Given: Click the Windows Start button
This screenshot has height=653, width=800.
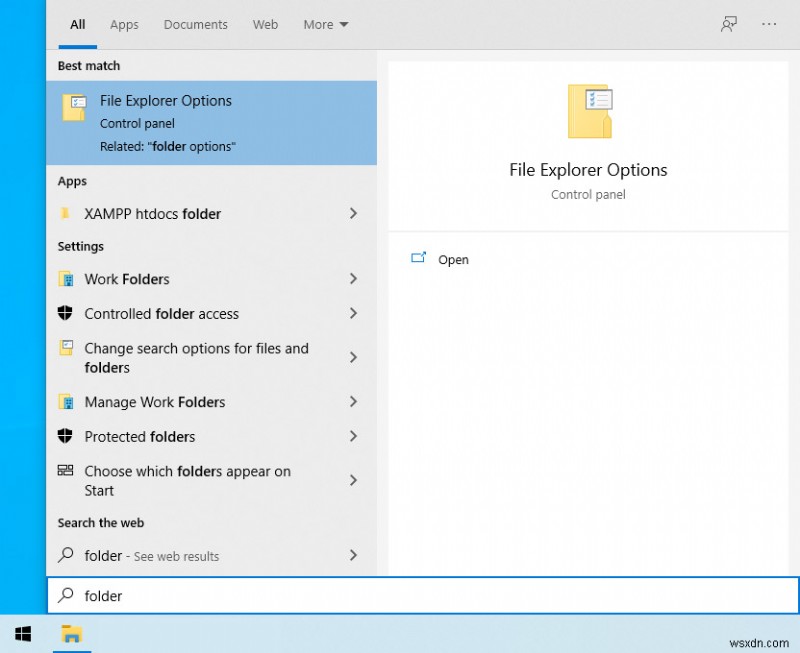Looking at the screenshot, I should point(22,633).
